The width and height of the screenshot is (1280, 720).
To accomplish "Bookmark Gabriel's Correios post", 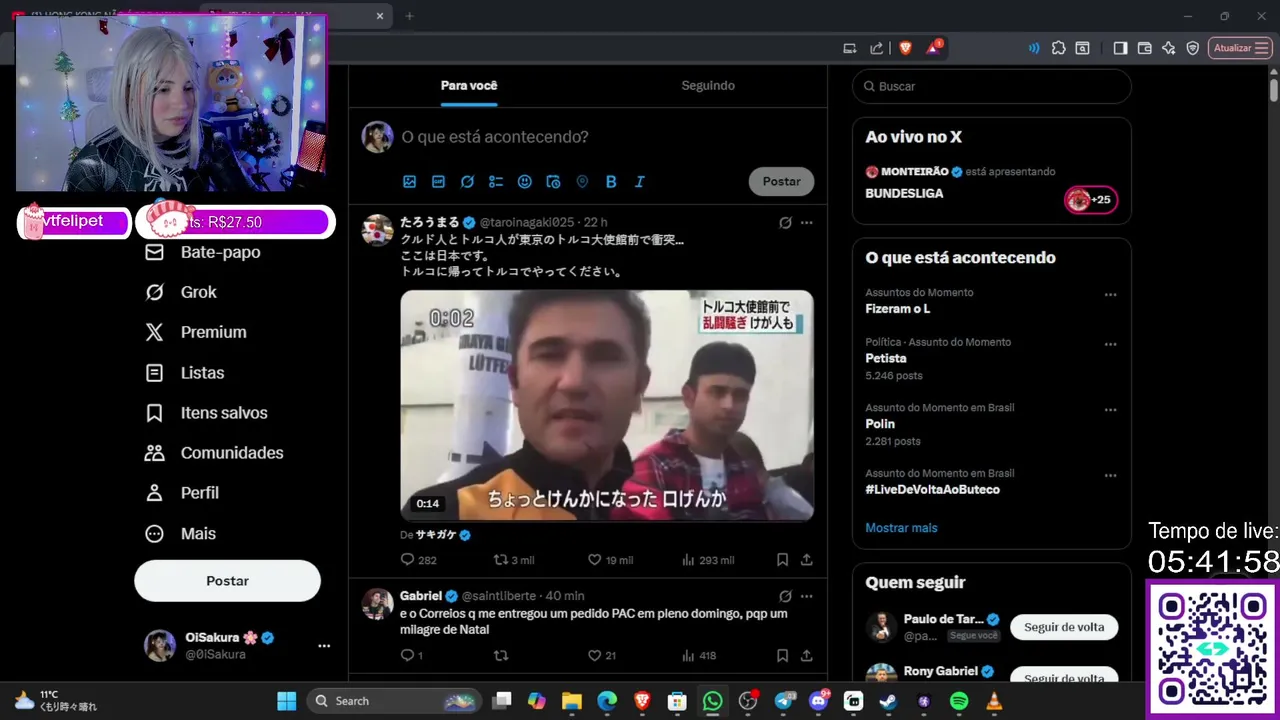I will (783, 656).
